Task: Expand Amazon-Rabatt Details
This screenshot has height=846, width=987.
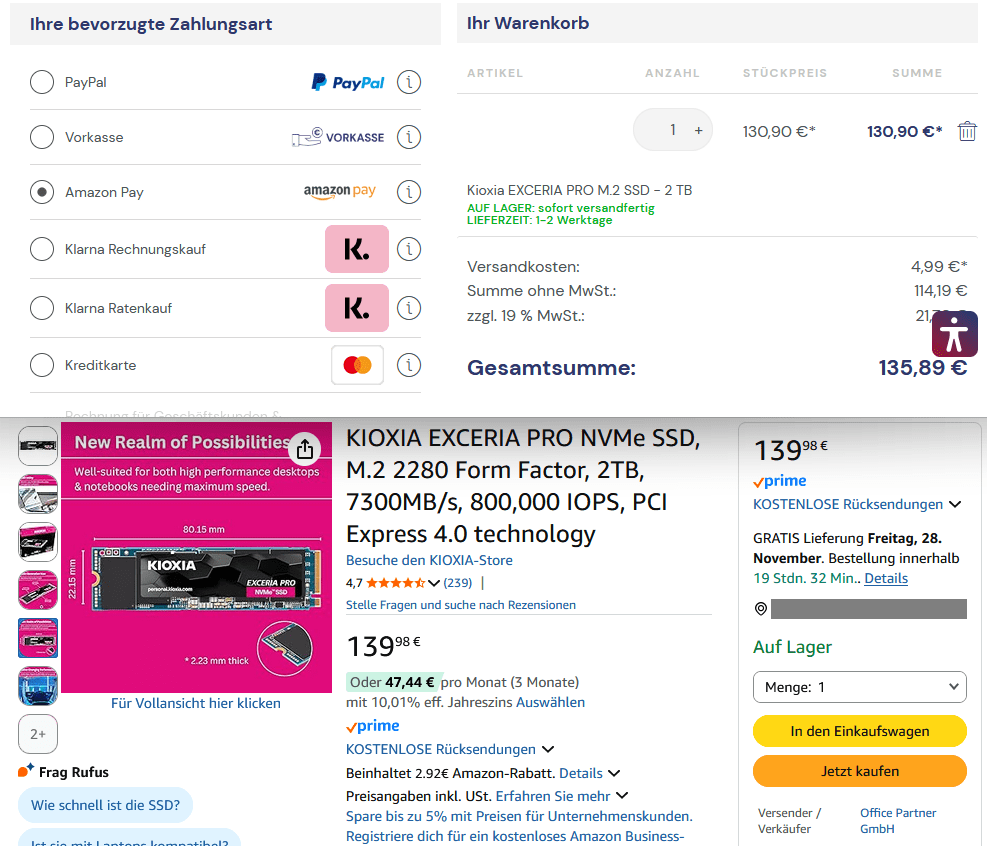Action: 590,773
